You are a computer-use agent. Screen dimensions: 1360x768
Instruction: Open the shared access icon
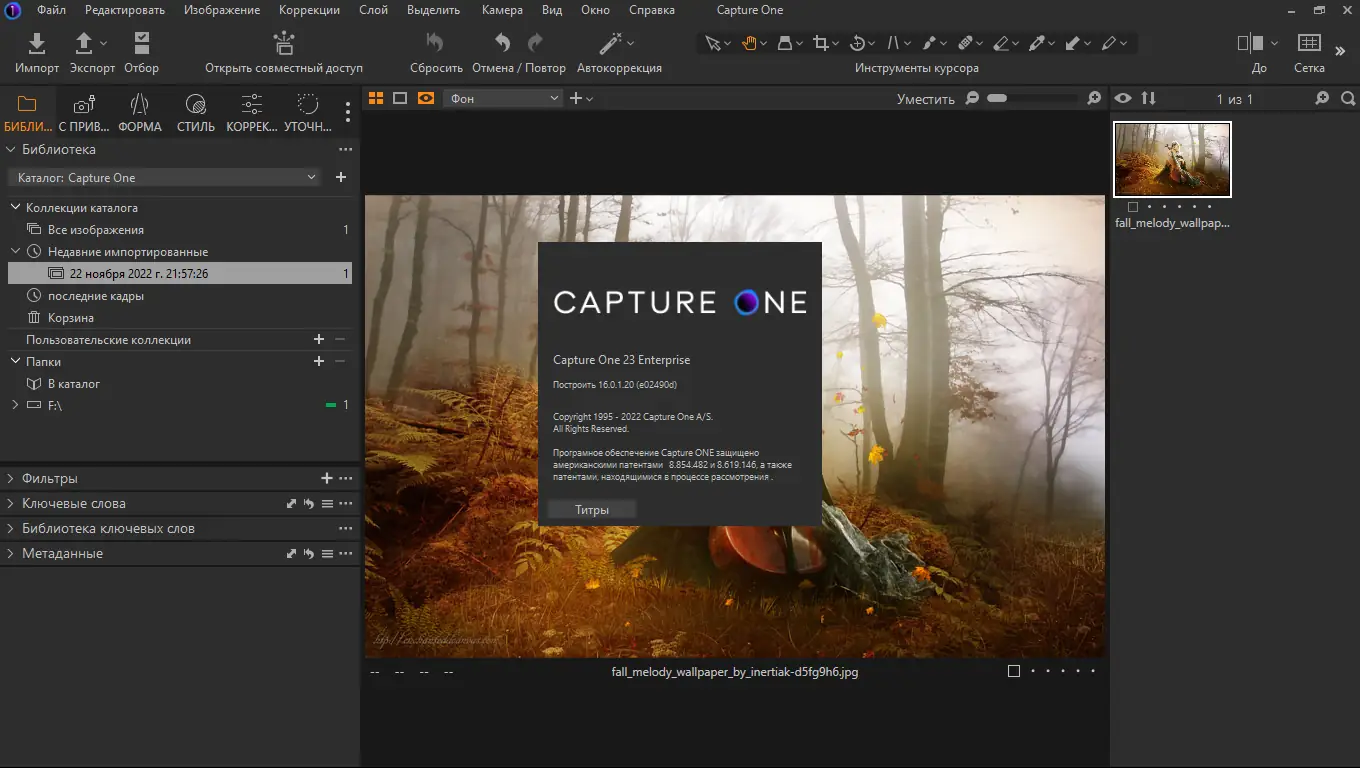[284, 43]
